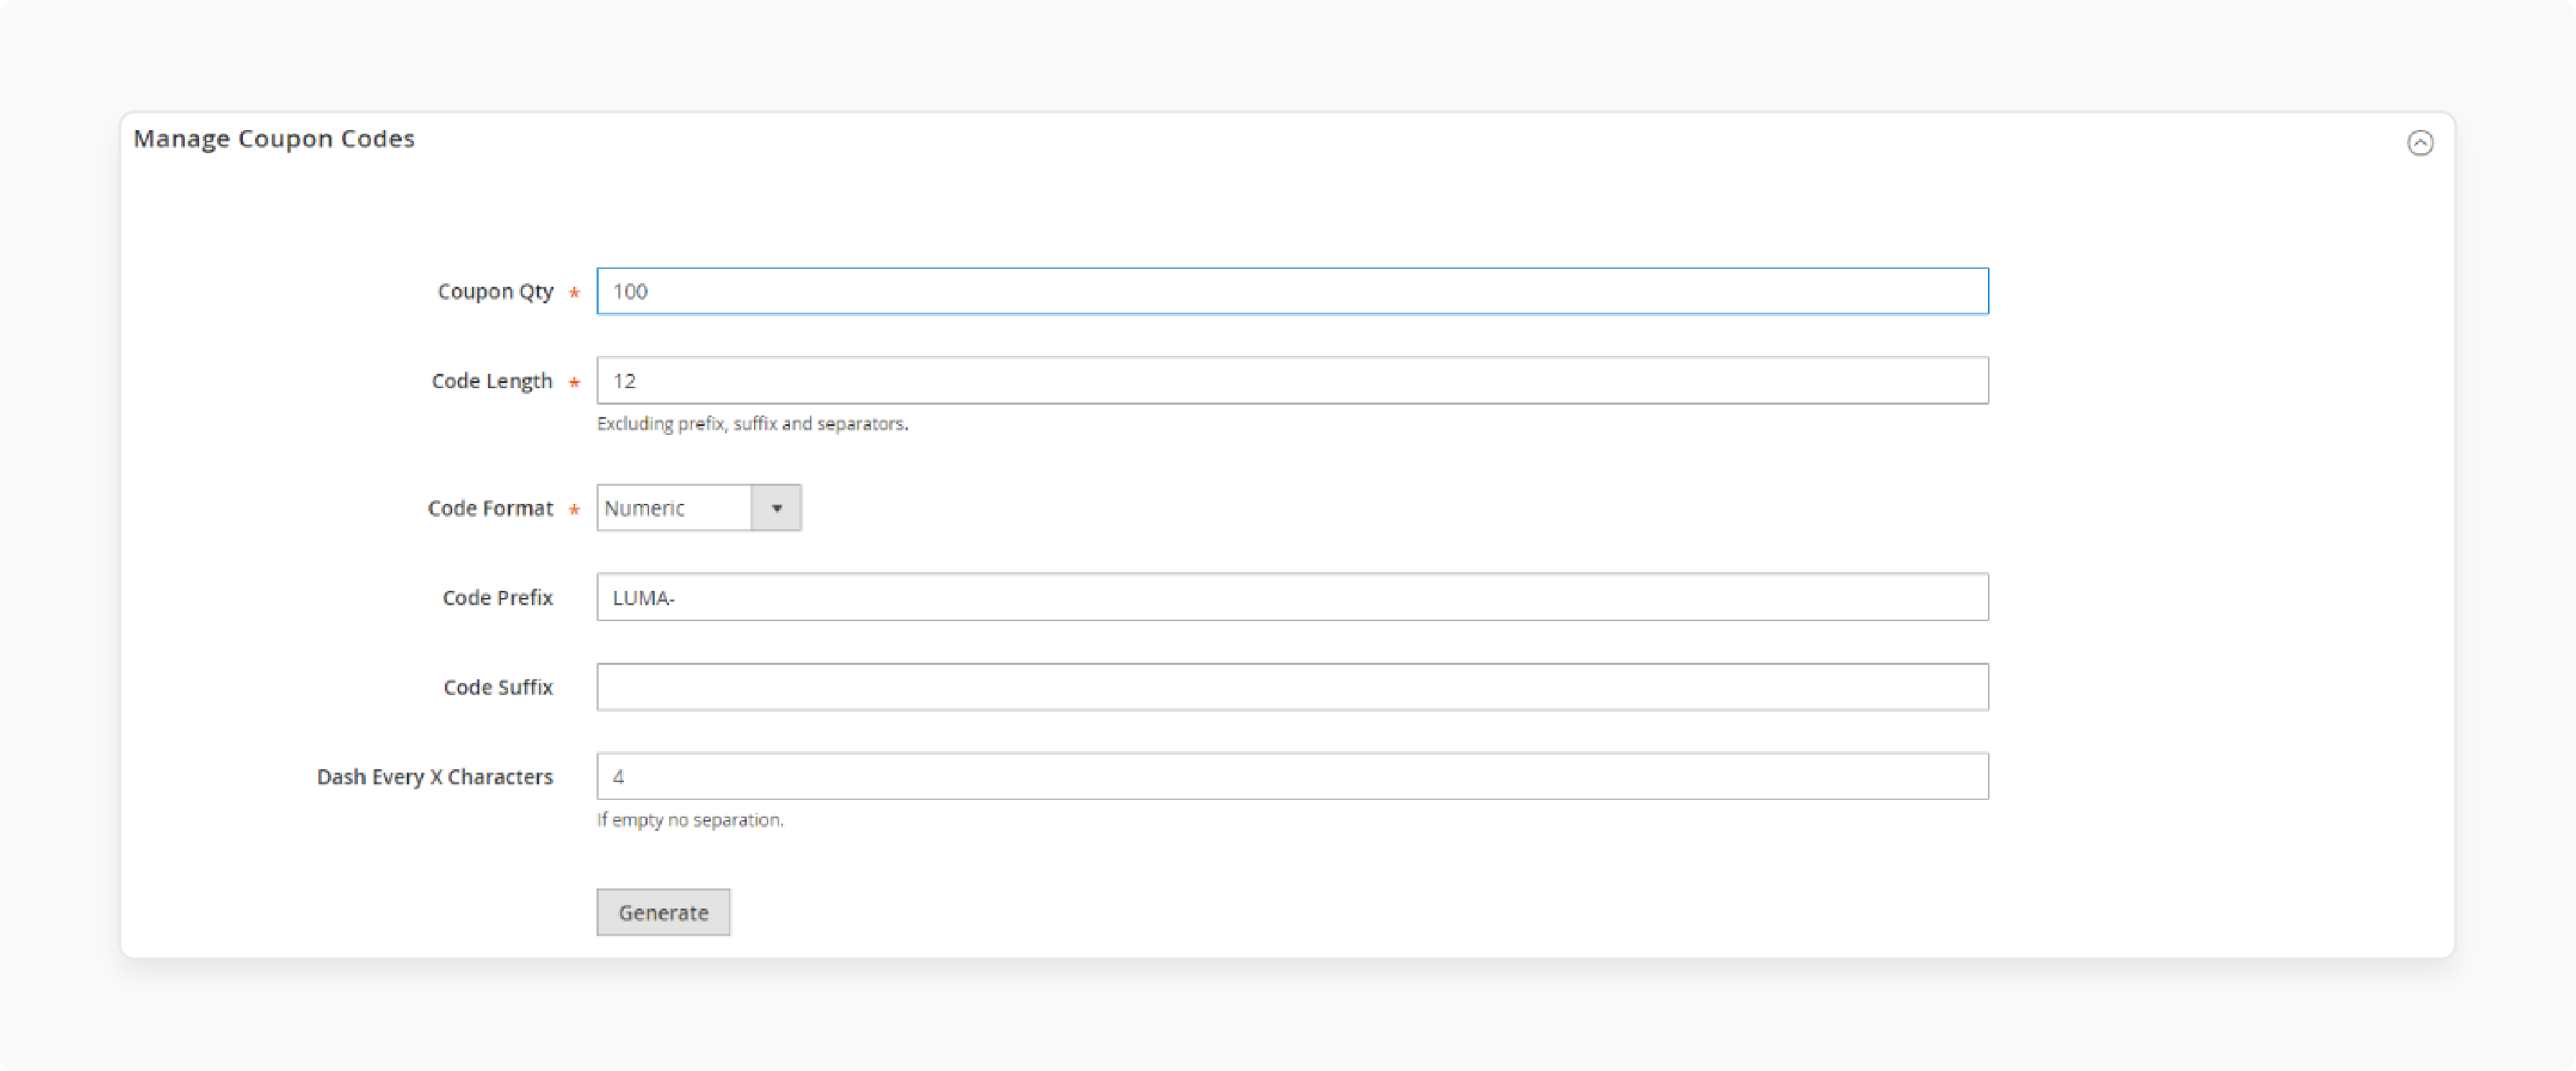Image resolution: width=2576 pixels, height=1071 pixels.
Task: Click the 'Excluding prefix, suffix and separators.' note
Action: 752,424
